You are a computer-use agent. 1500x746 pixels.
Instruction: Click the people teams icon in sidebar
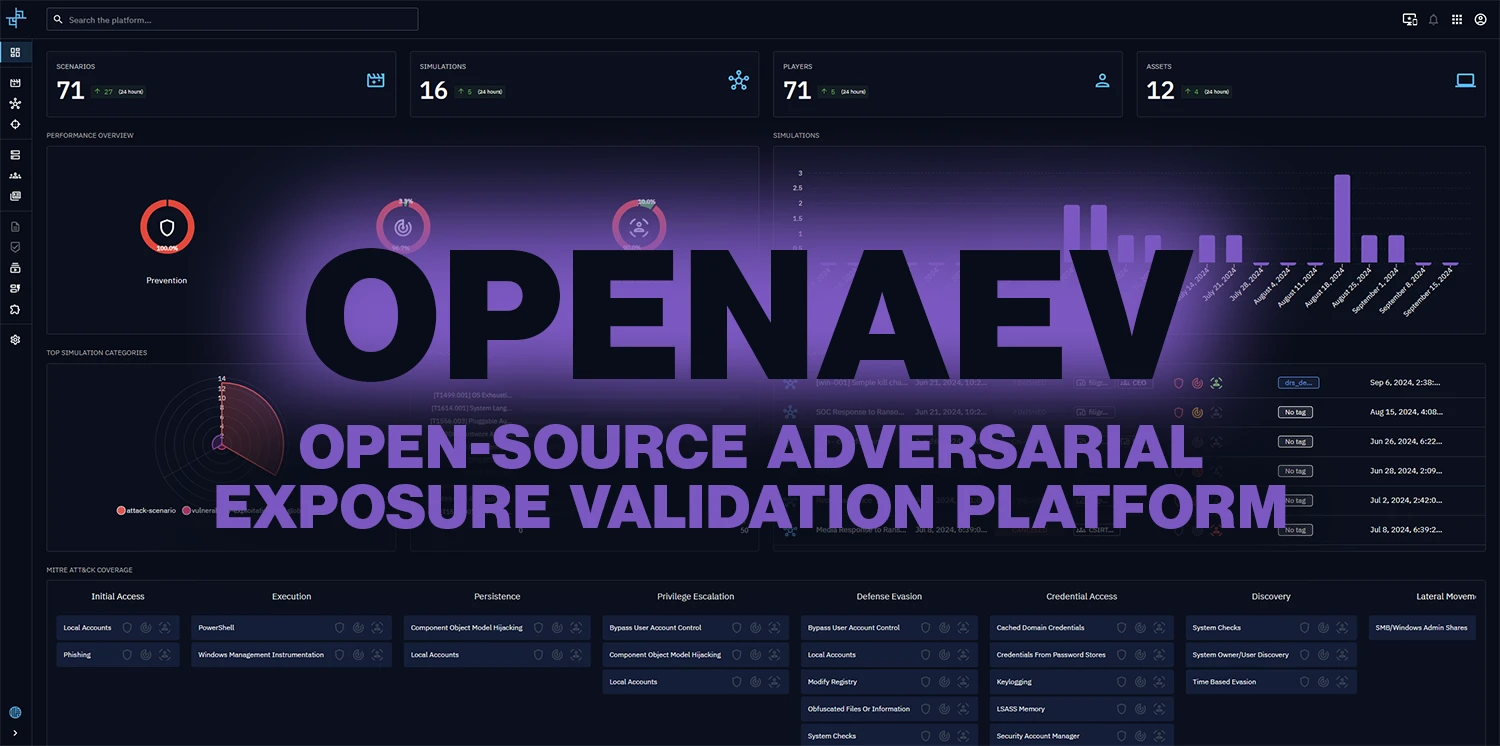coord(15,176)
